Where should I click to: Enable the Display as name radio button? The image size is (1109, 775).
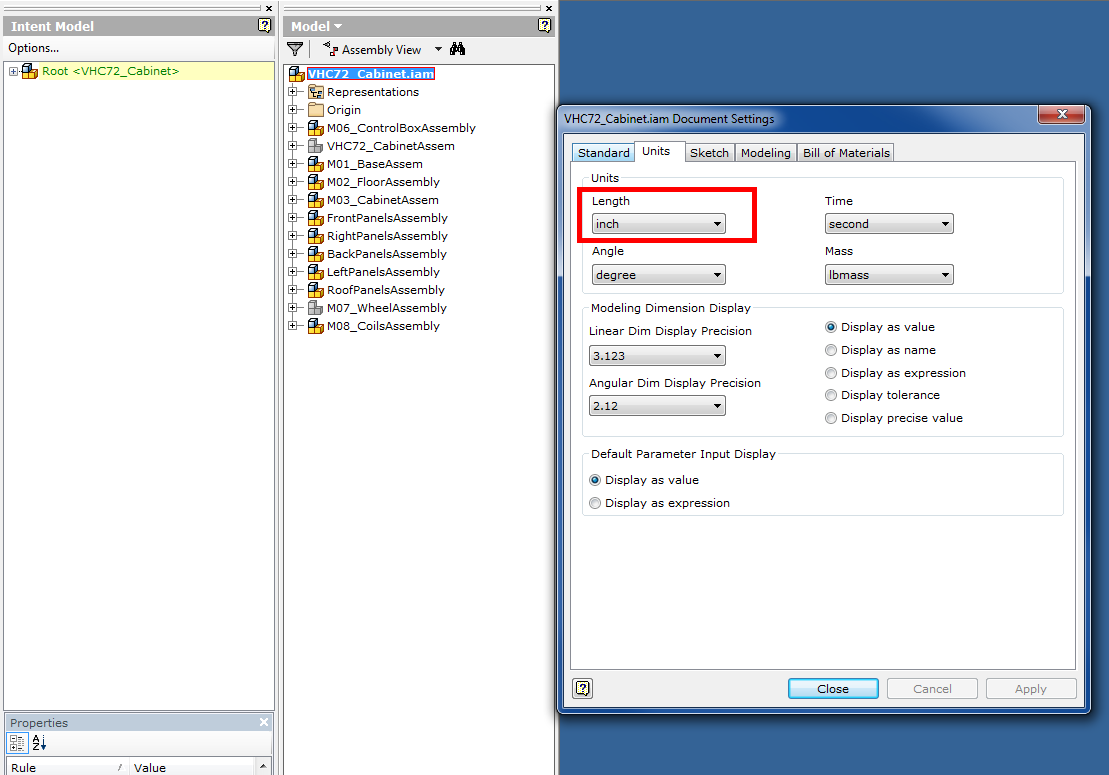831,349
